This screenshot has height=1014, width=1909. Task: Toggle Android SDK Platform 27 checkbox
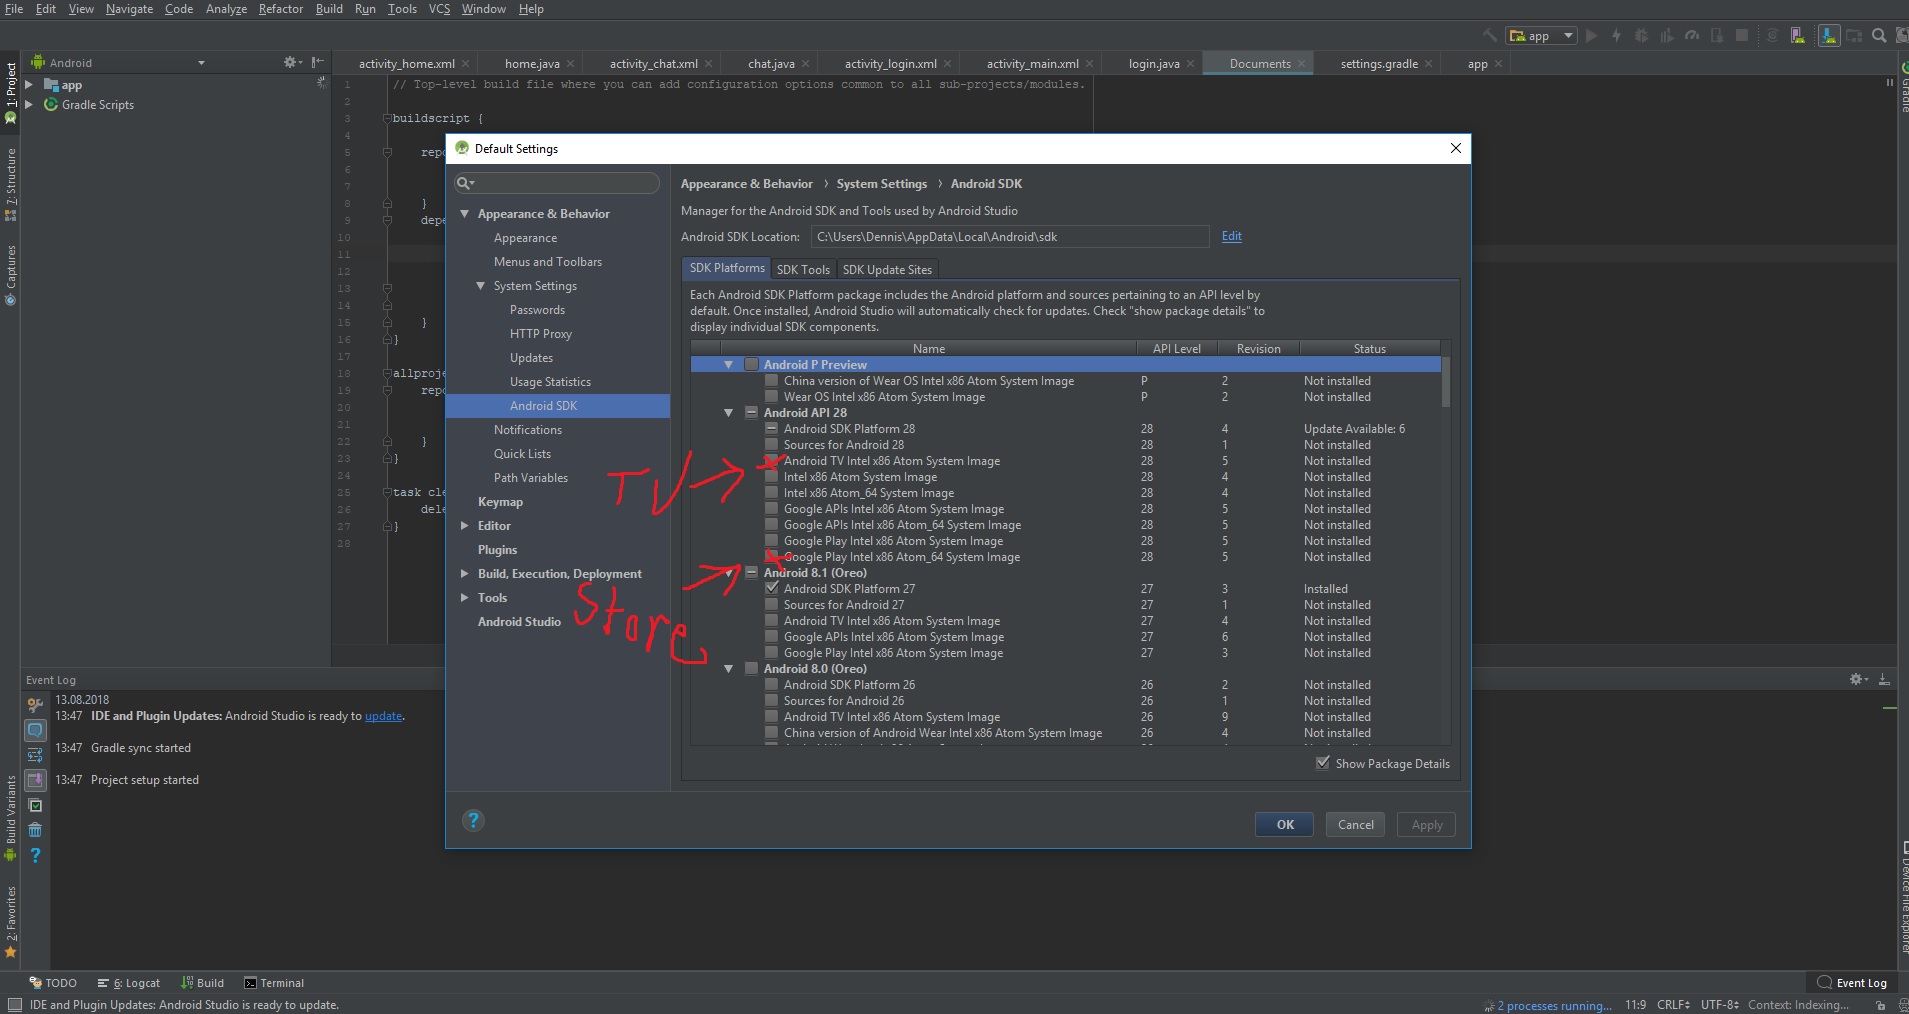click(x=771, y=589)
